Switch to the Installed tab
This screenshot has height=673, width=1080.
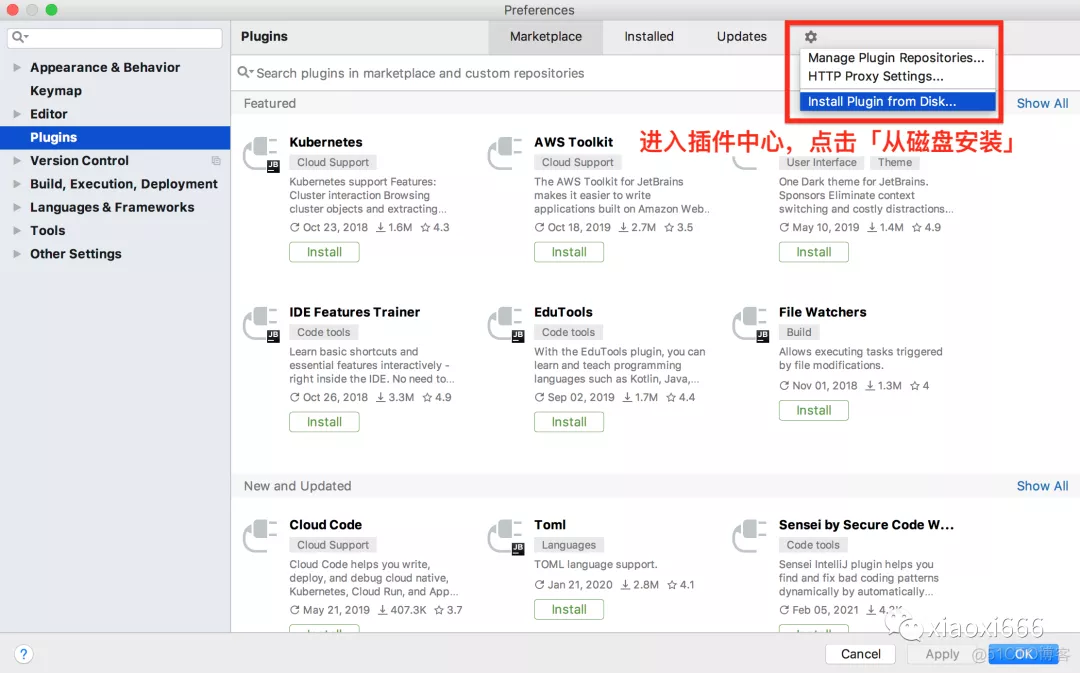tap(648, 36)
